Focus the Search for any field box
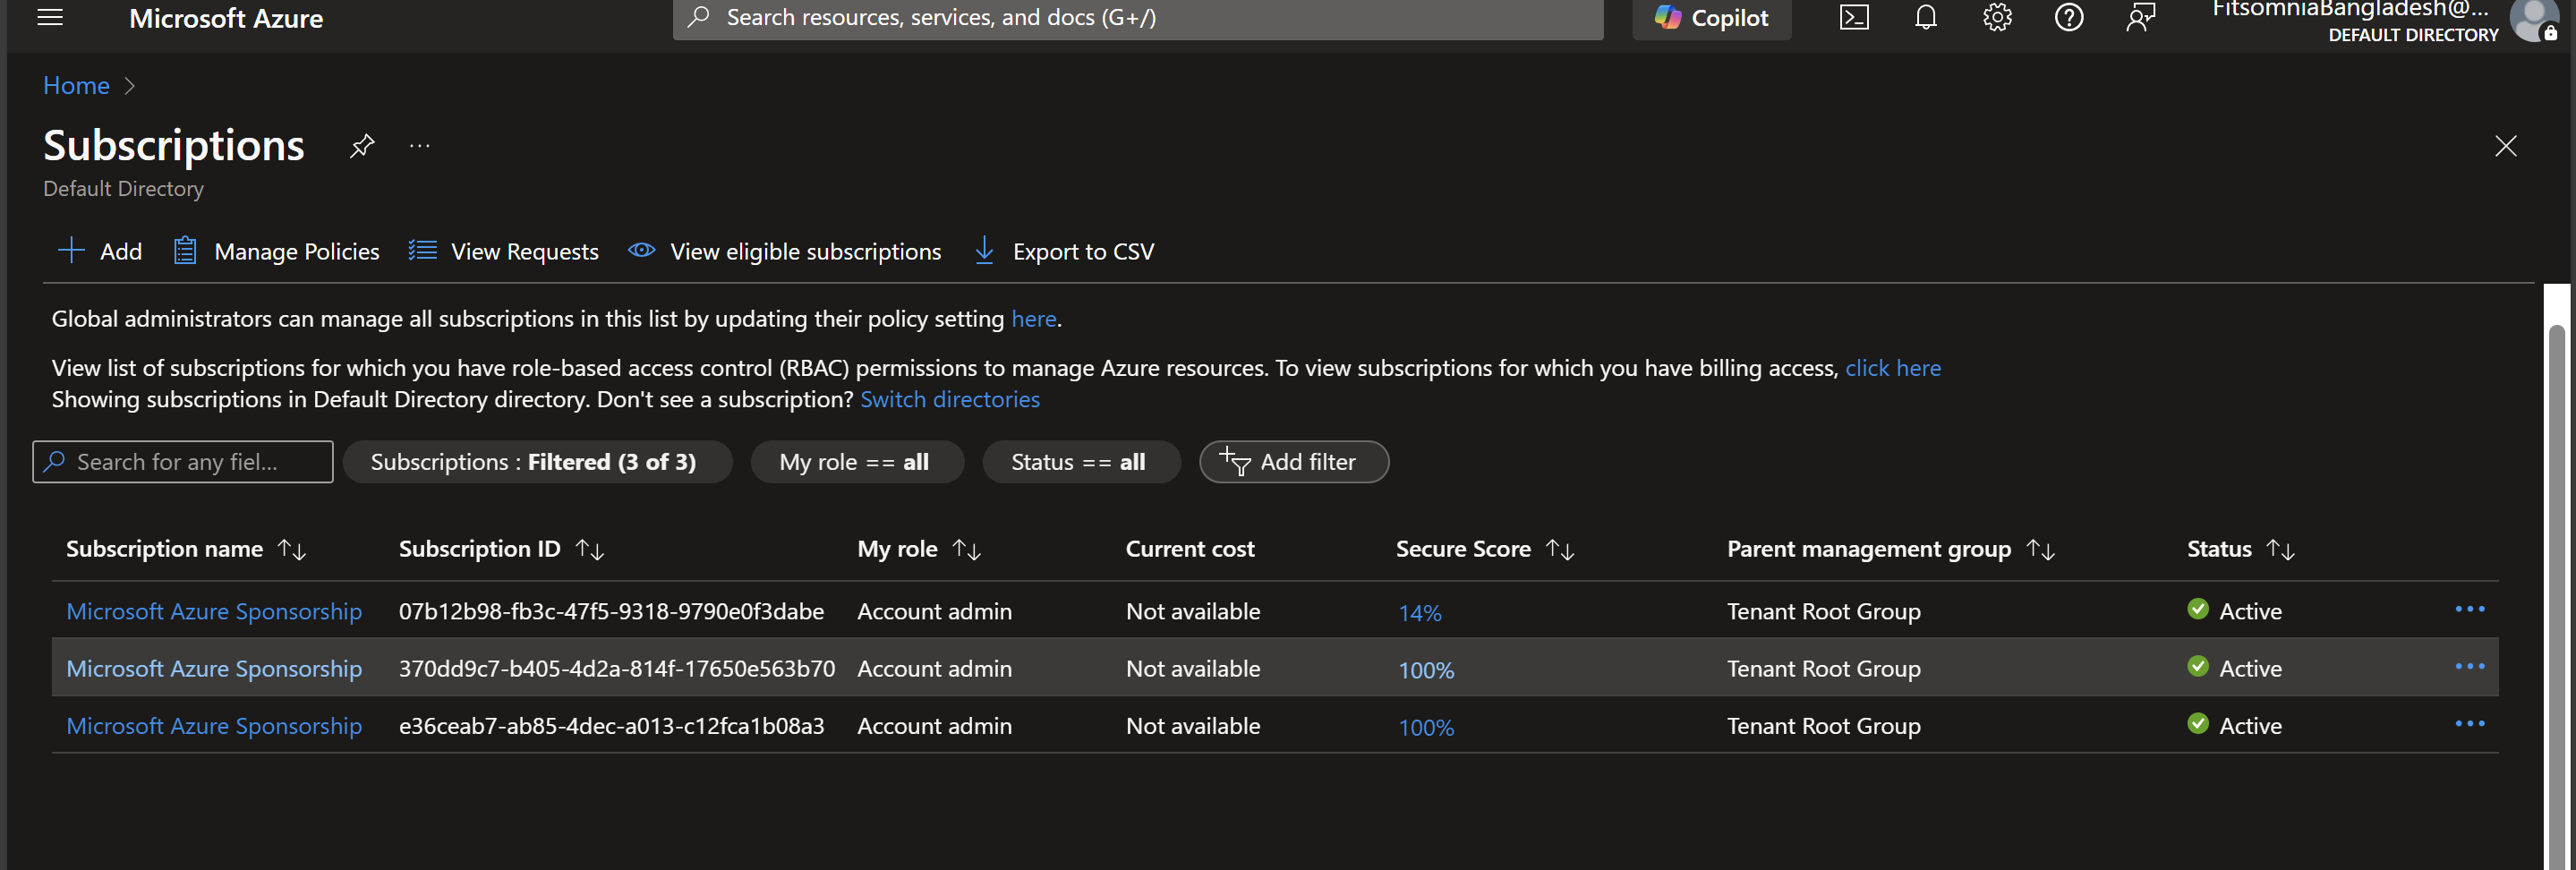 point(183,462)
